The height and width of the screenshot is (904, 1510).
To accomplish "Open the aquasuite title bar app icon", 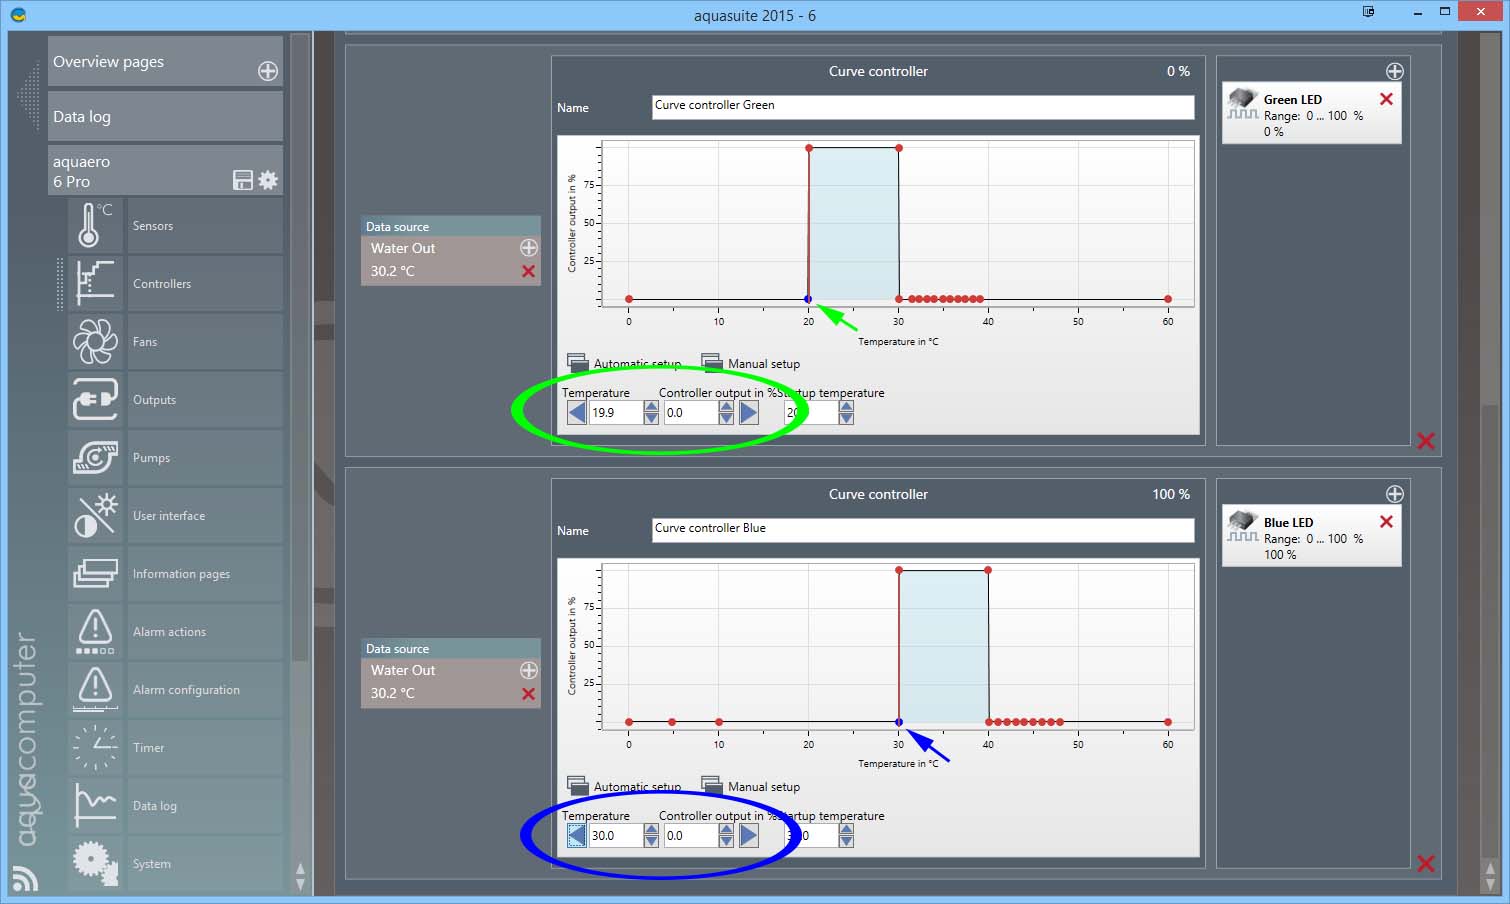I will pyautogui.click(x=18, y=15).
